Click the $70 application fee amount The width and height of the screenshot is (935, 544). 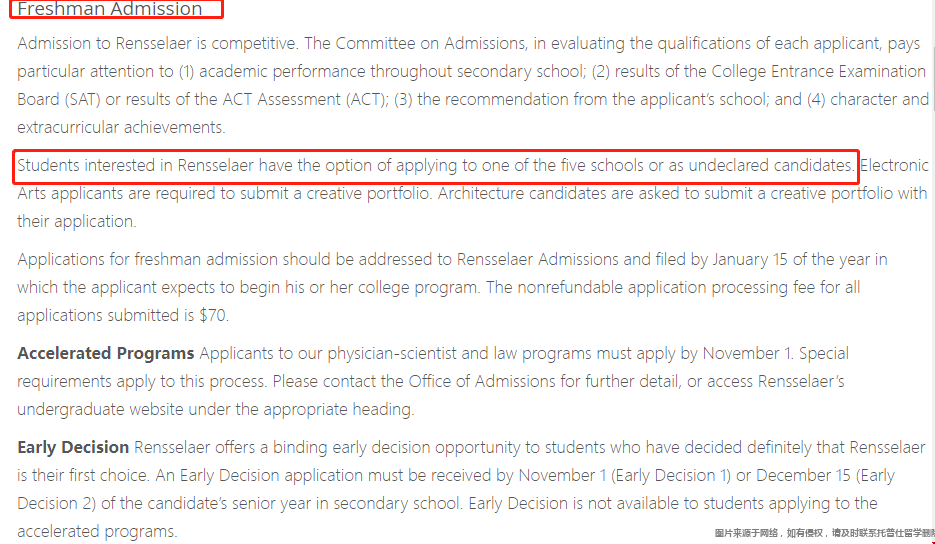[213, 315]
